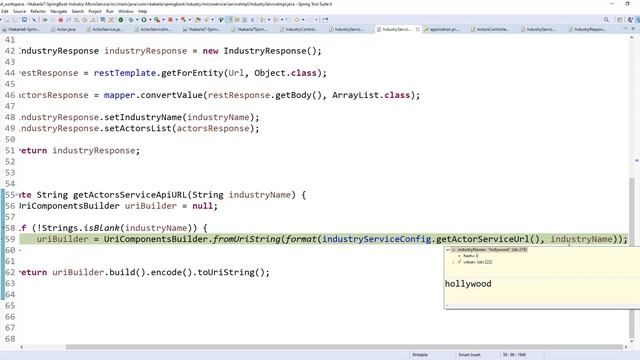This screenshot has height=360, width=640.
Task: Click the scroll-up arrow of vertical scrollbar
Action: (x=632, y=38)
